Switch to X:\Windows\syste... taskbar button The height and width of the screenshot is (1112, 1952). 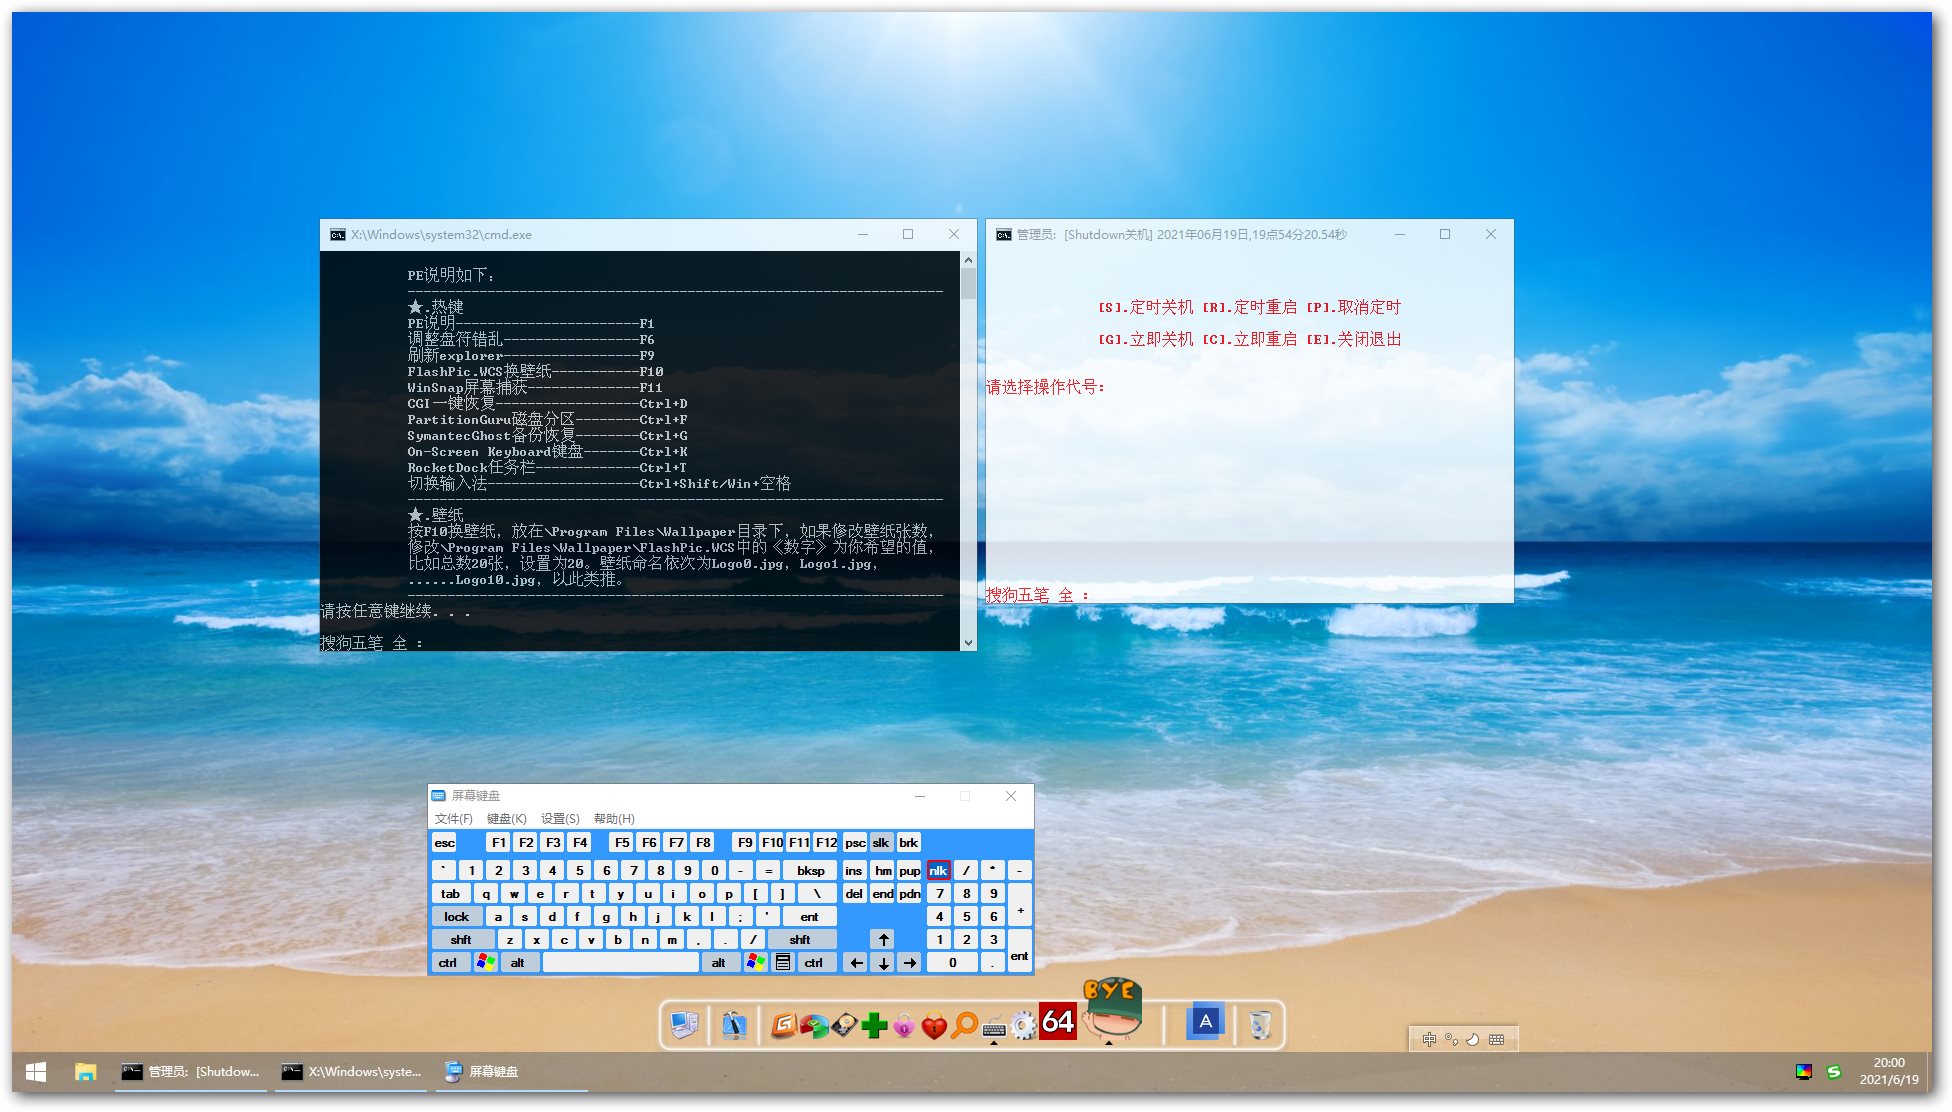point(351,1072)
